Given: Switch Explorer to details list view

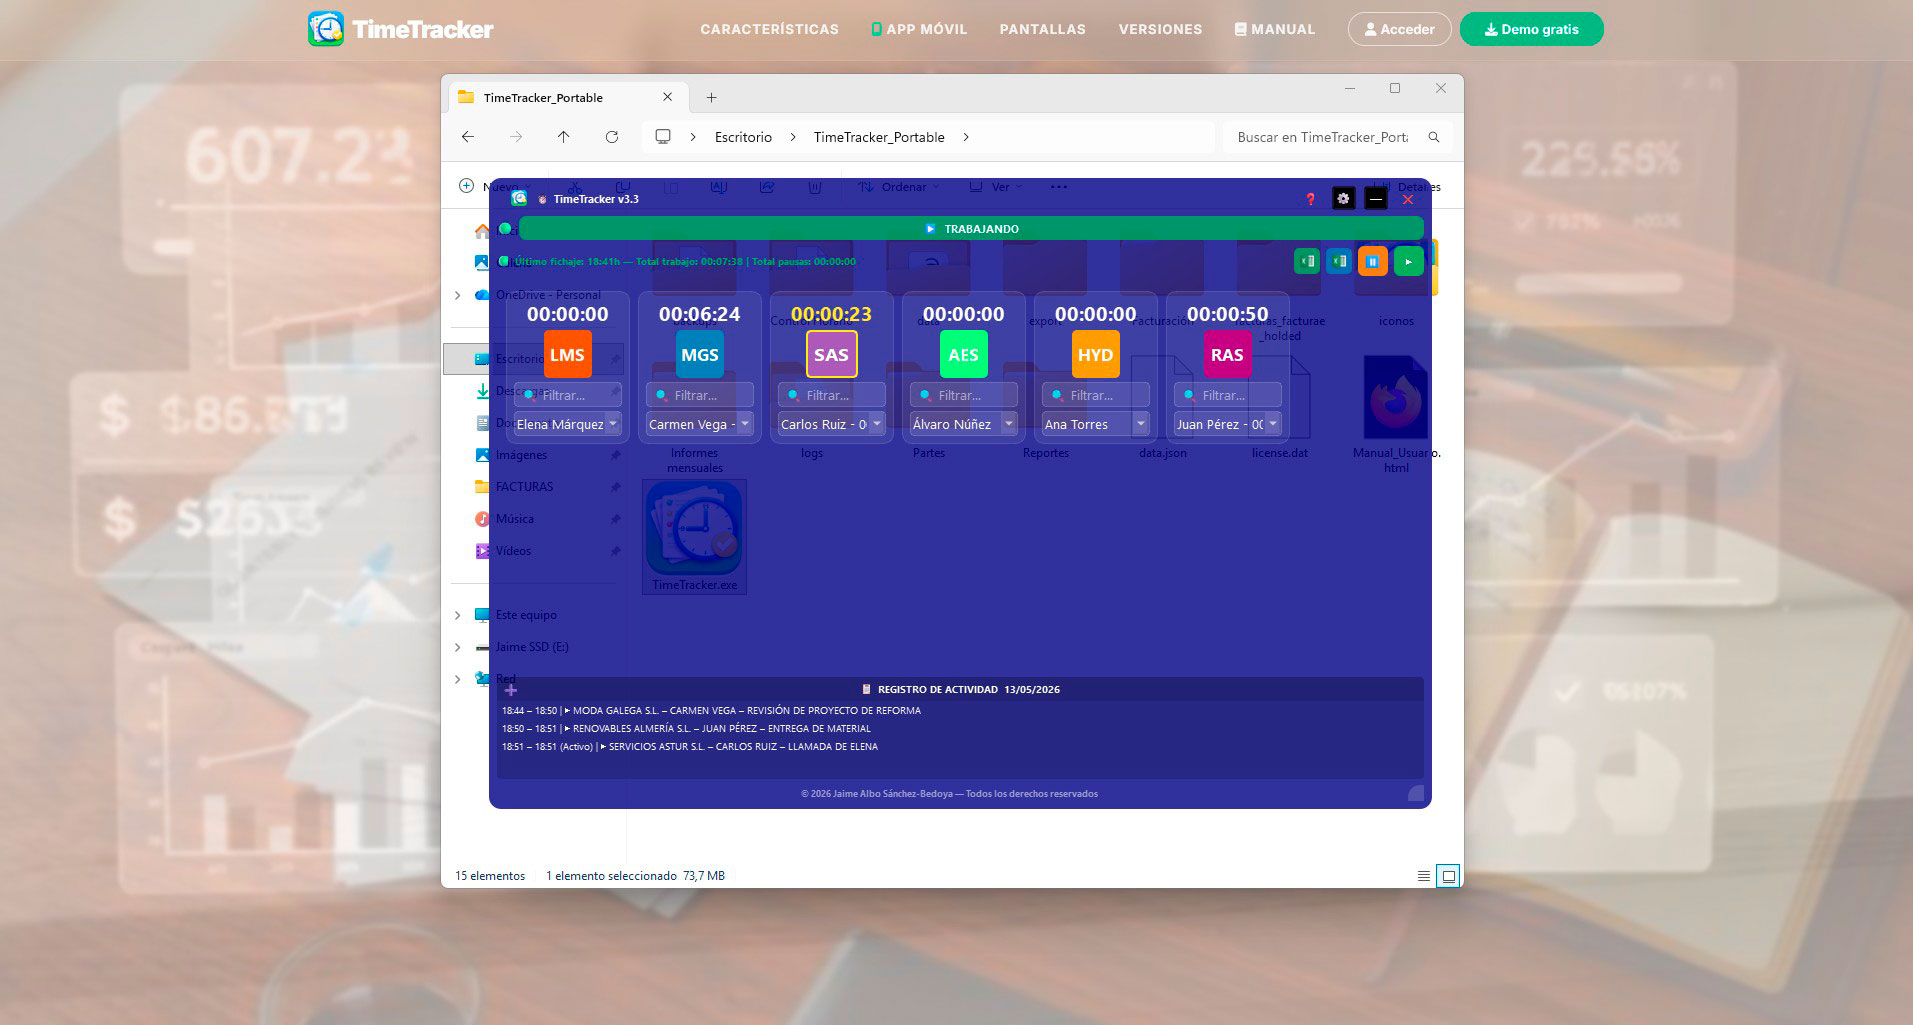Looking at the screenshot, I should click(1424, 876).
